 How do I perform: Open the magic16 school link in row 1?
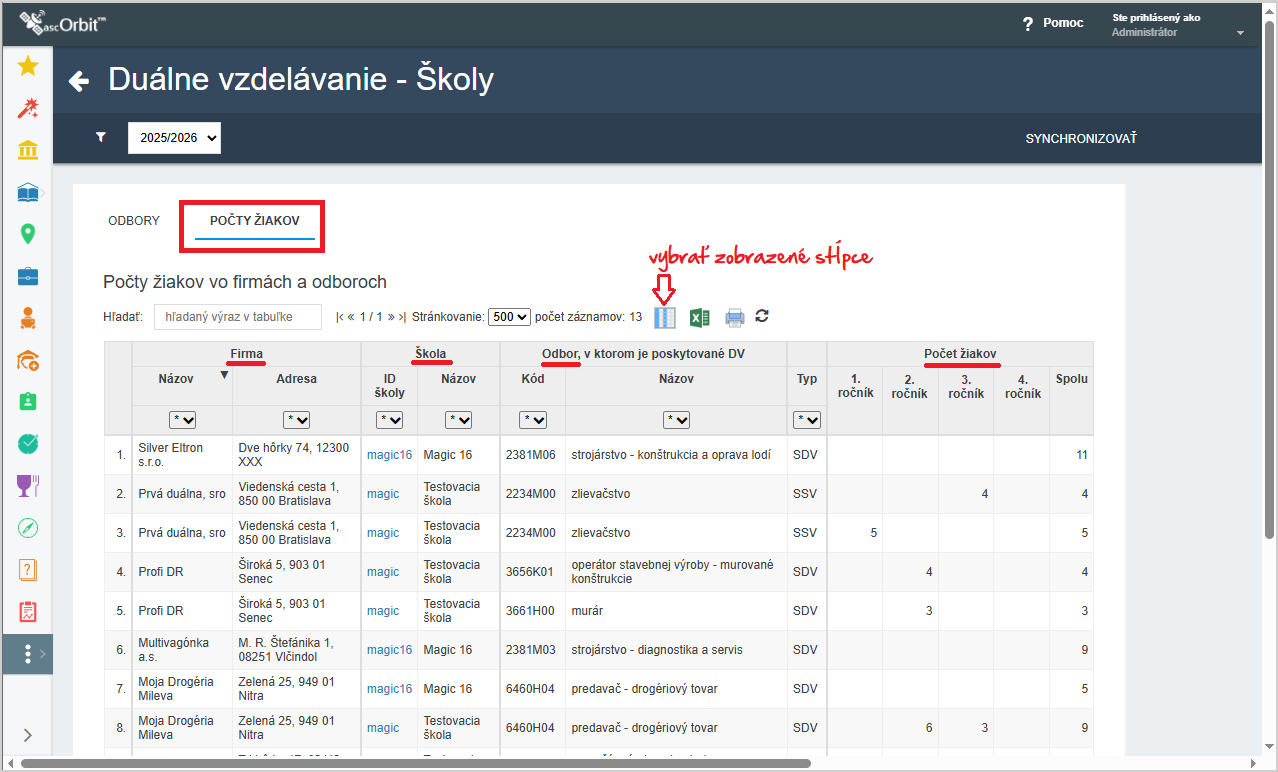pos(389,455)
